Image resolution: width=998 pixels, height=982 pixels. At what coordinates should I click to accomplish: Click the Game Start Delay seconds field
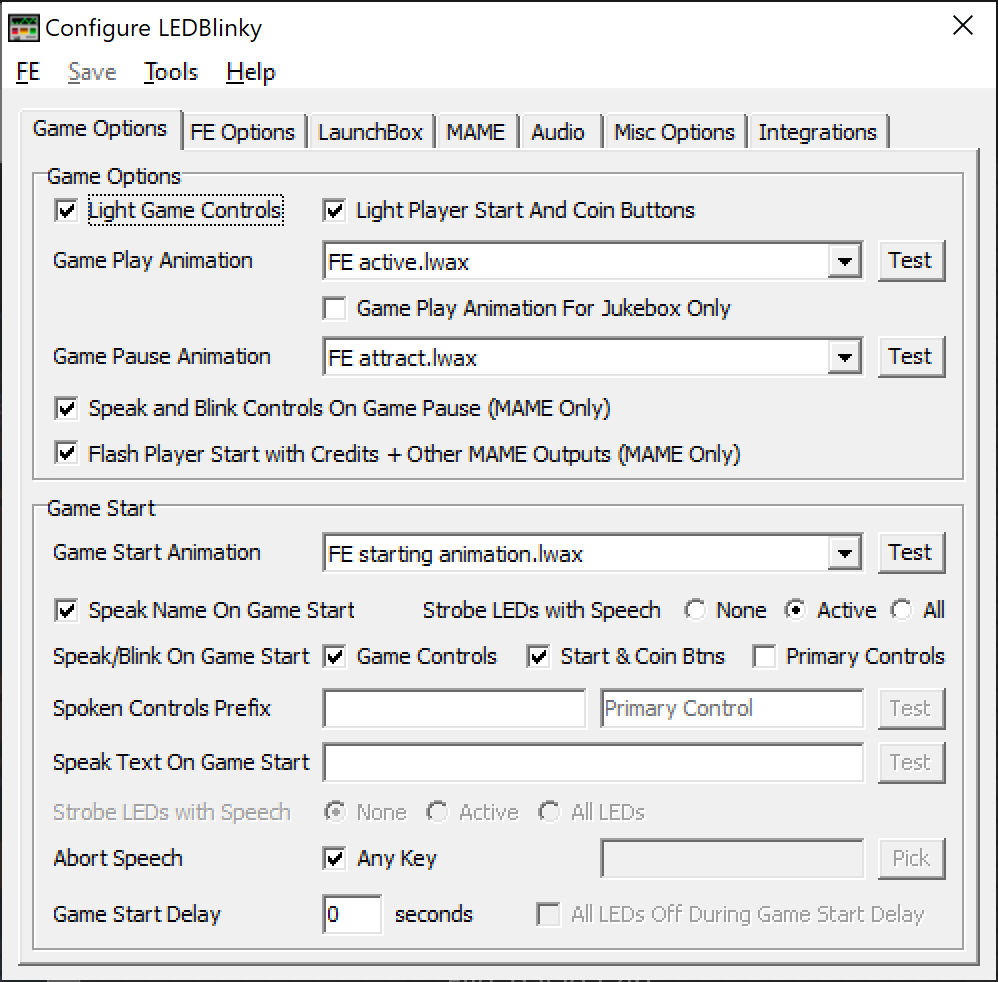click(352, 915)
